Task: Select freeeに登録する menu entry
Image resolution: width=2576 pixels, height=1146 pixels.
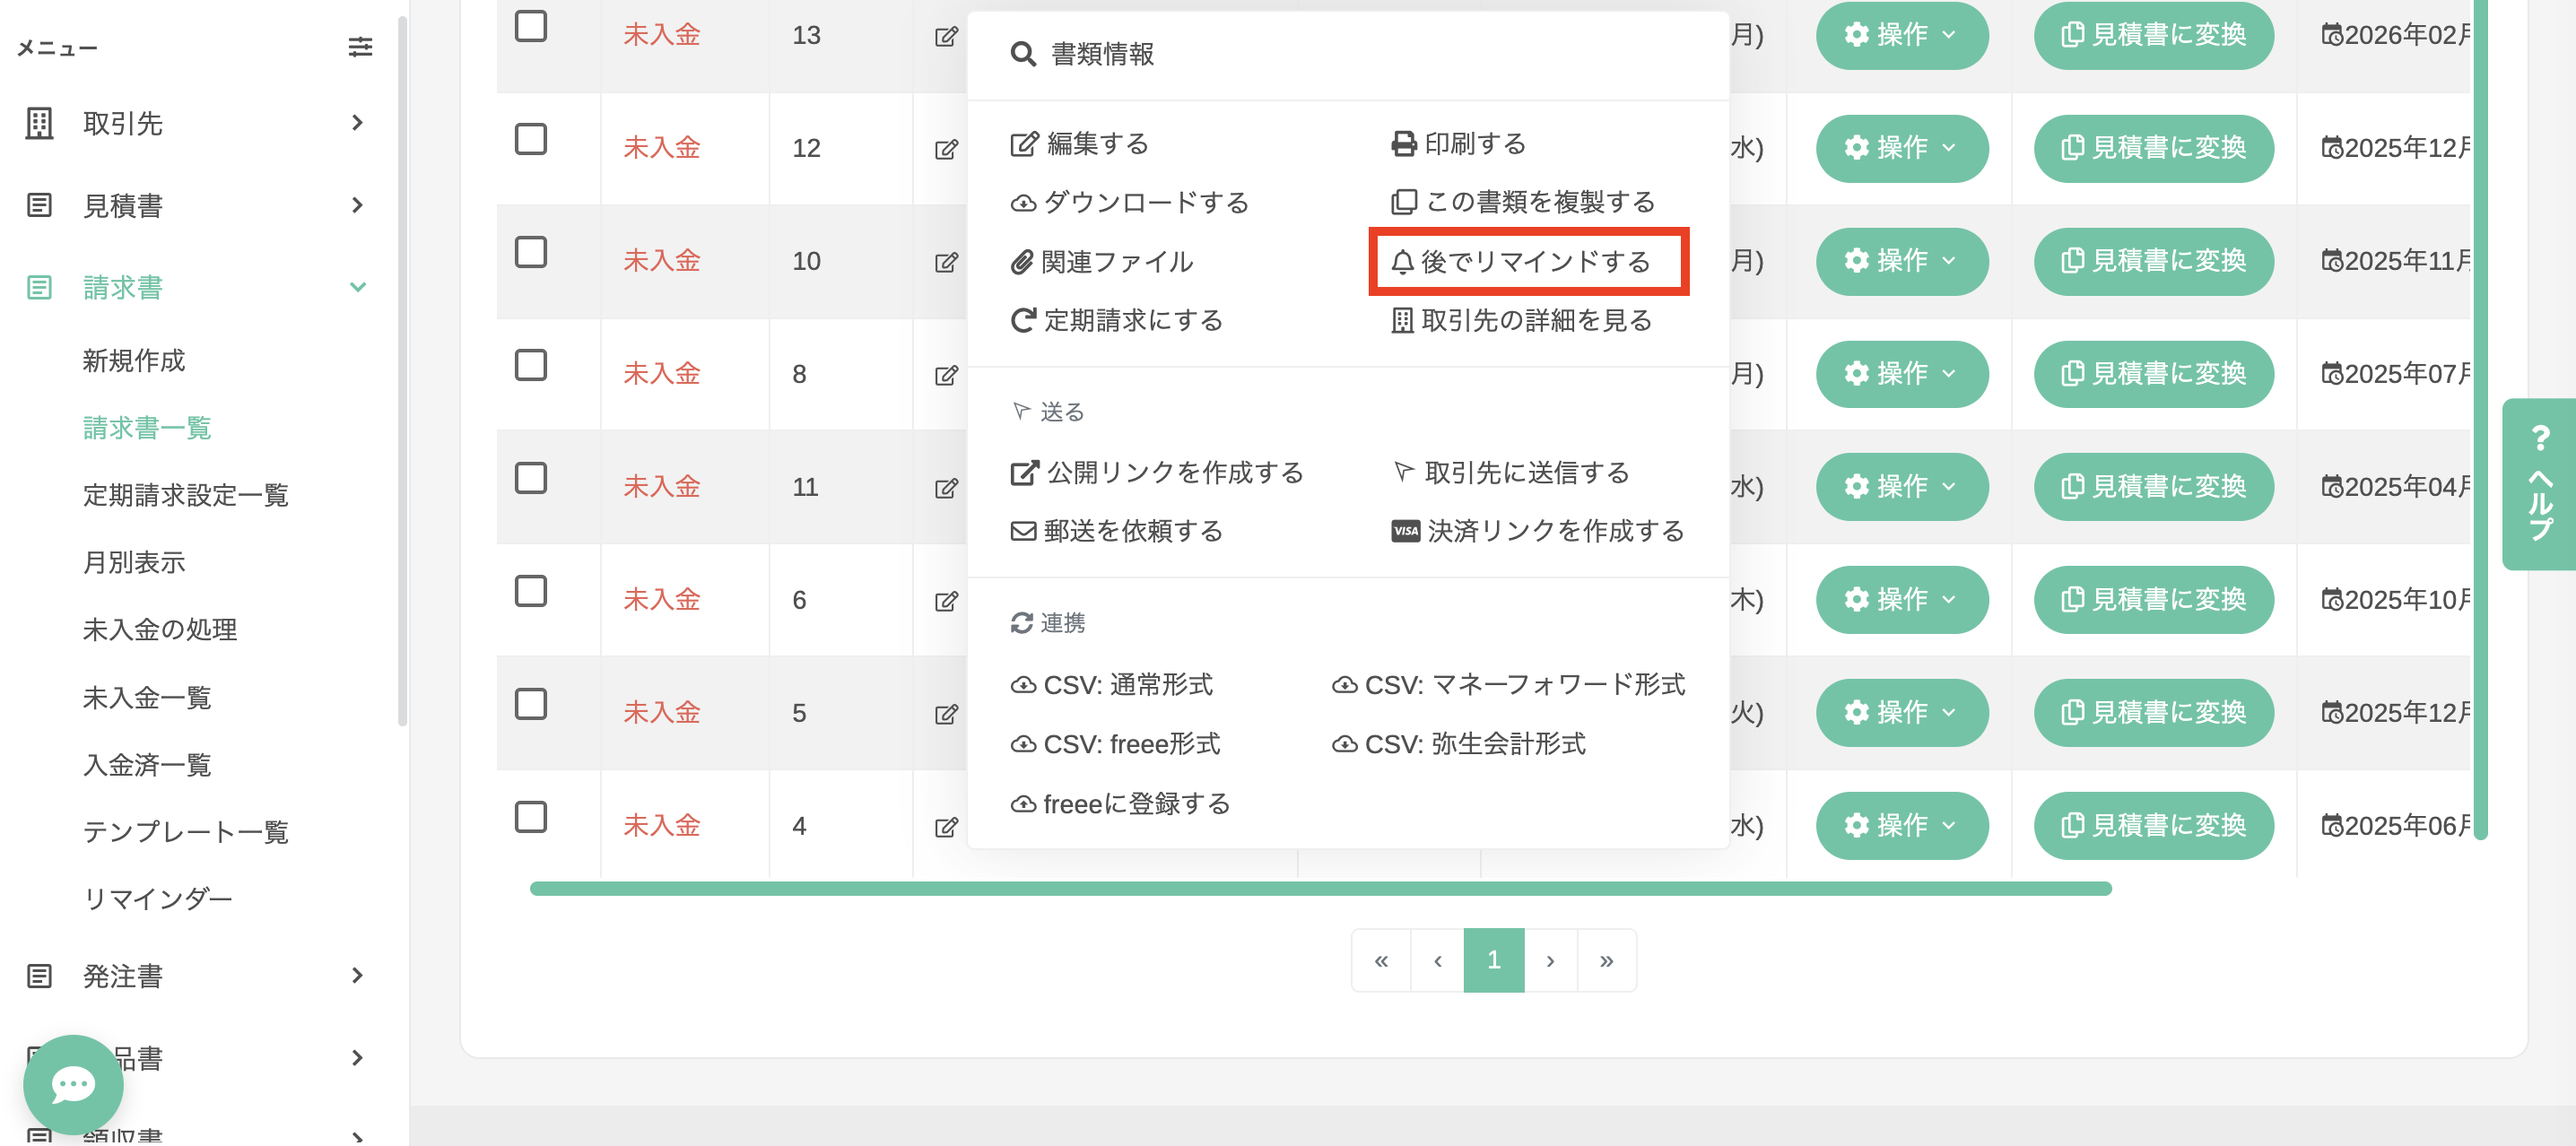Action: tap(1120, 804)
